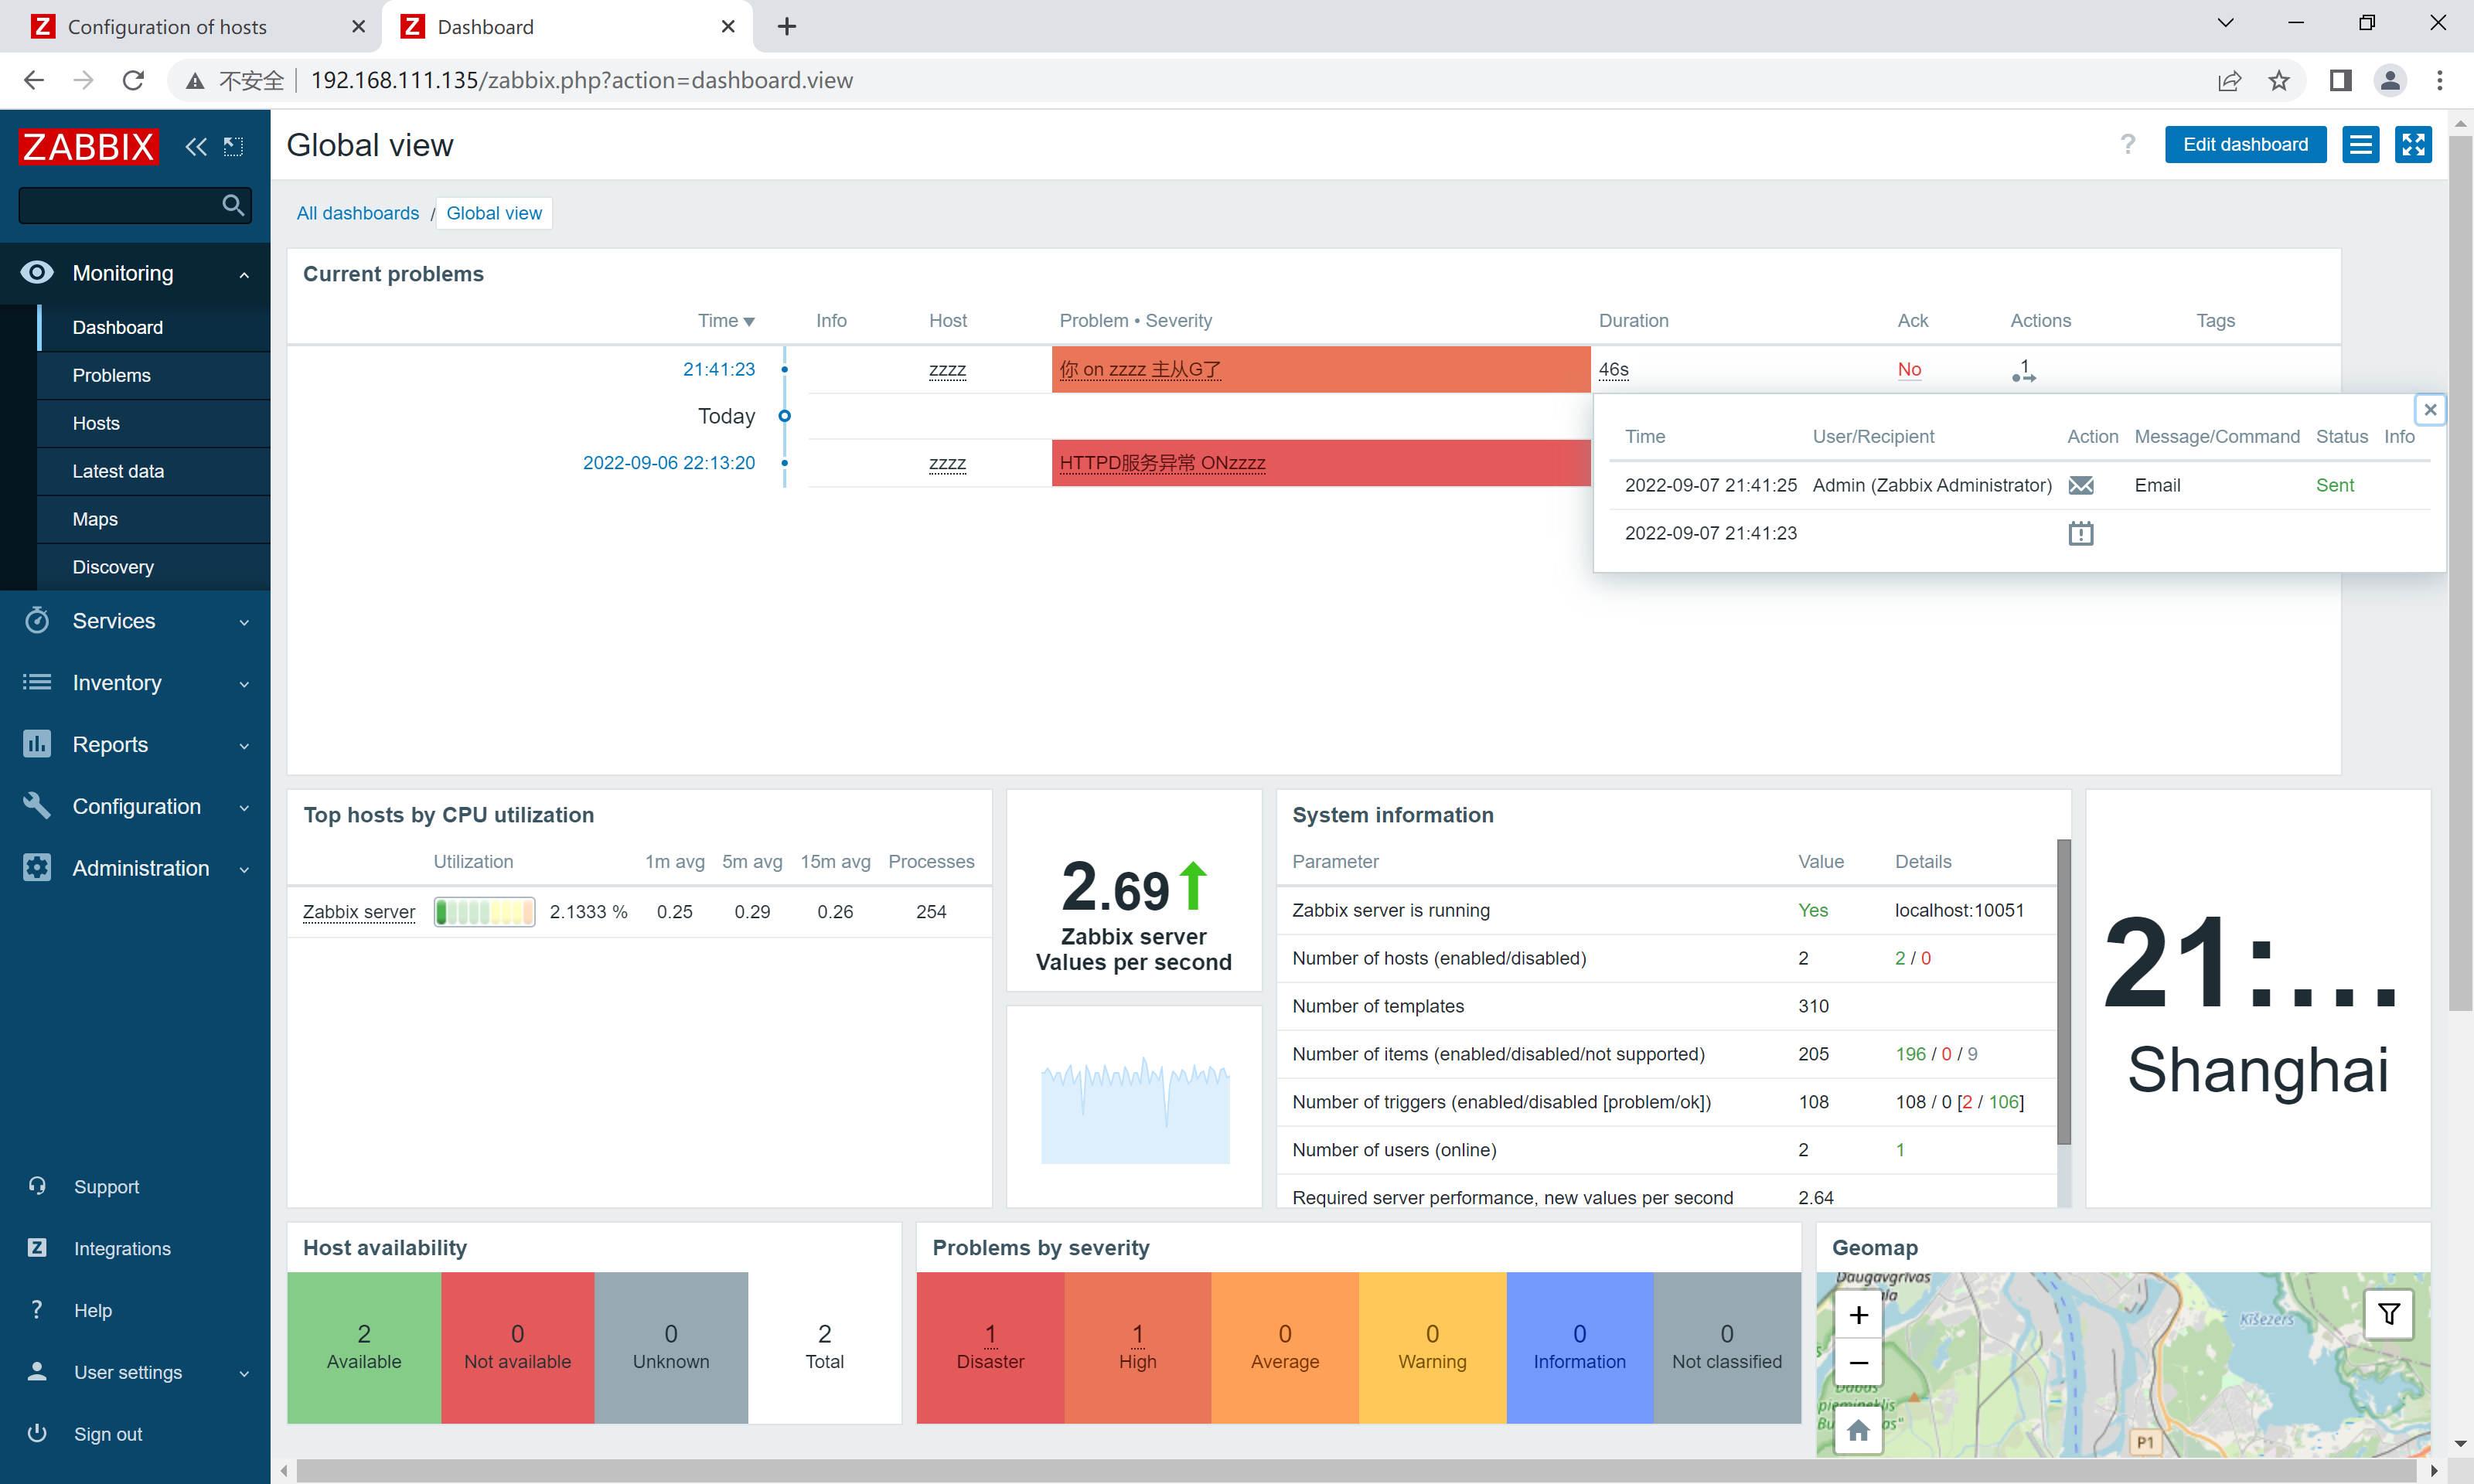Click the actions count icon for zzzz problem

2023,370
